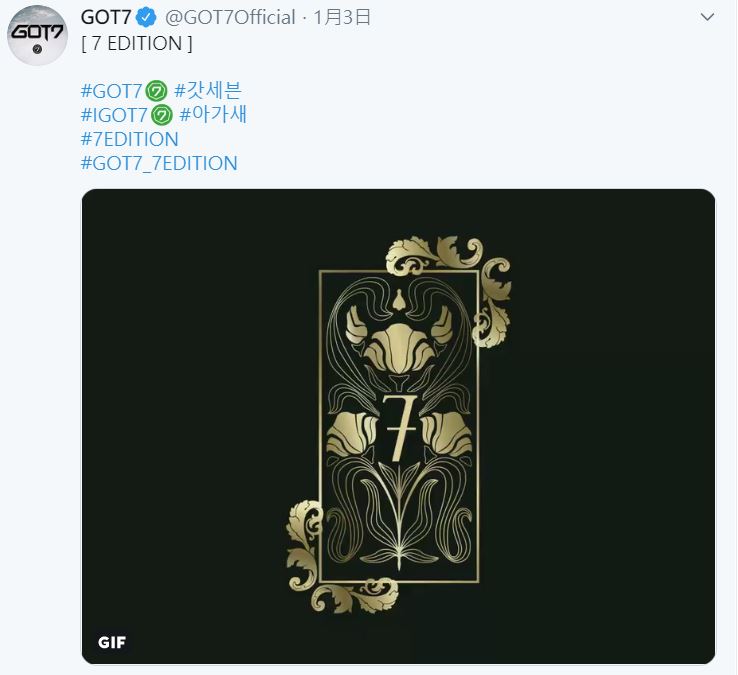Open the tweet options chevron menu
The height and width of the screenshot is (675, 738).
tap(707, 18)
